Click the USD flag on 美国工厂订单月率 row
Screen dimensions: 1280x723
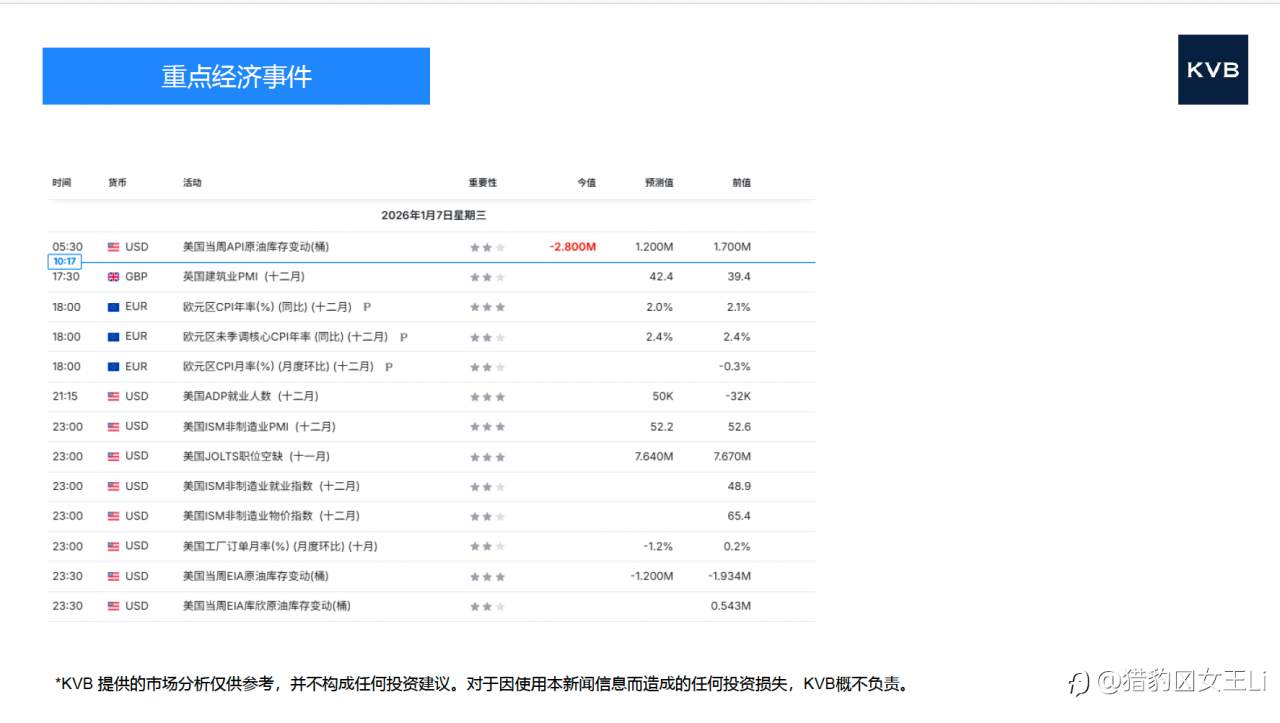[x=114, y=546]
